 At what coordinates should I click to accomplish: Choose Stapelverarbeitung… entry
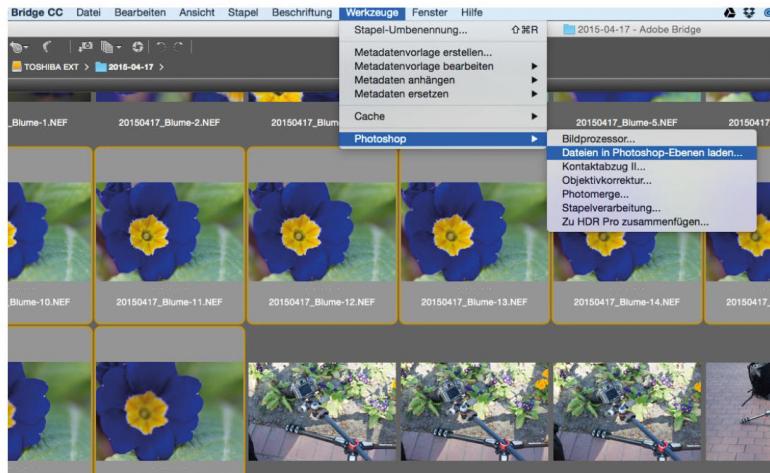pyautogui.click(x=652, y=208)
